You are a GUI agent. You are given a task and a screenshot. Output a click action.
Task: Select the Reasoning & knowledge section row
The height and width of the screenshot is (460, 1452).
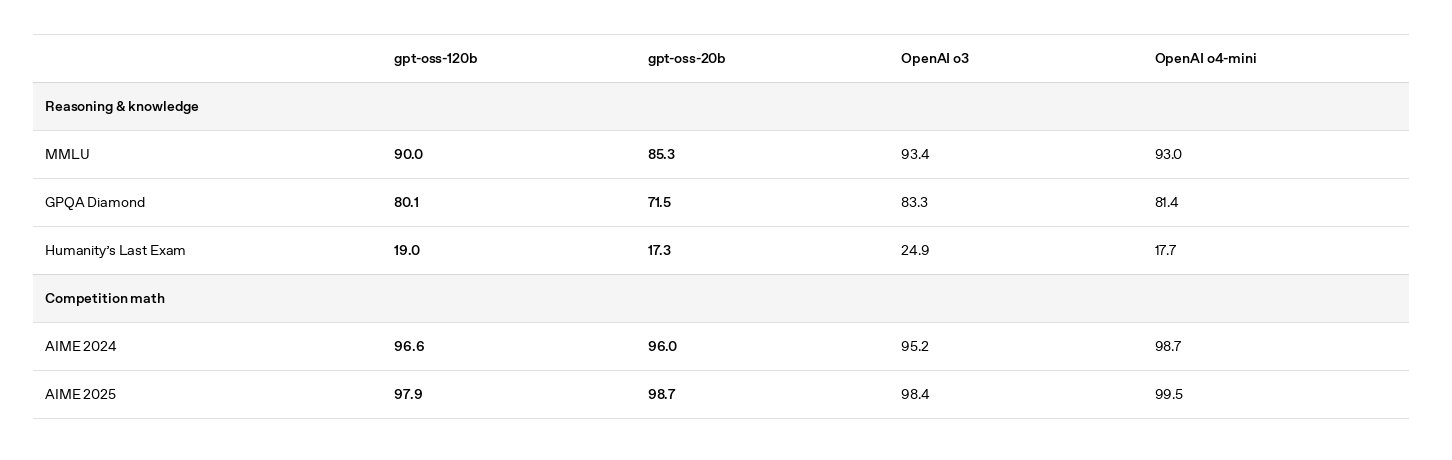click(721, 107)
